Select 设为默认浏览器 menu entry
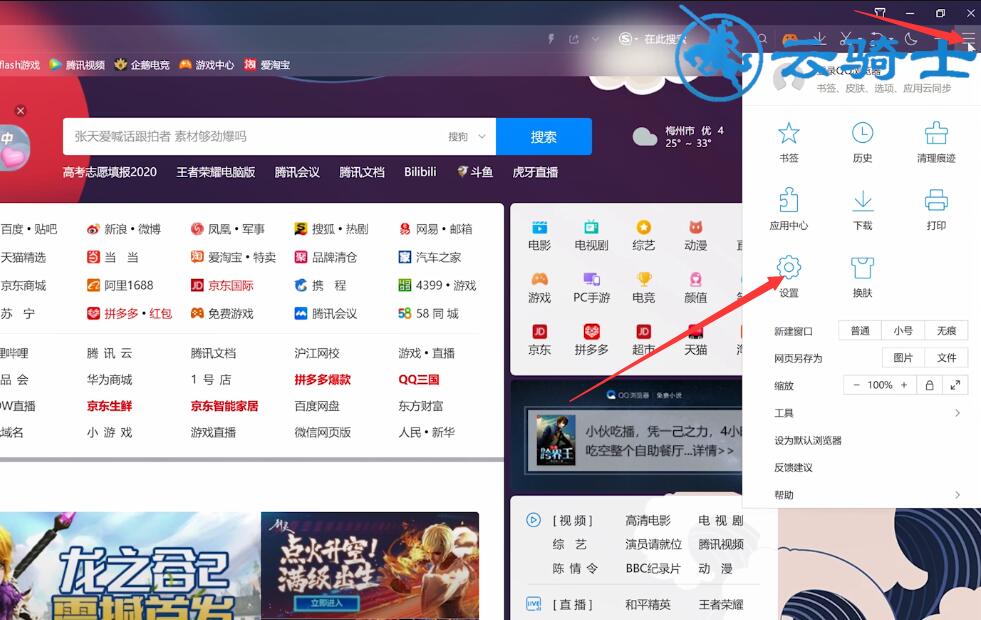The width and height of the screenshot is (981, 620). (807, 440)
